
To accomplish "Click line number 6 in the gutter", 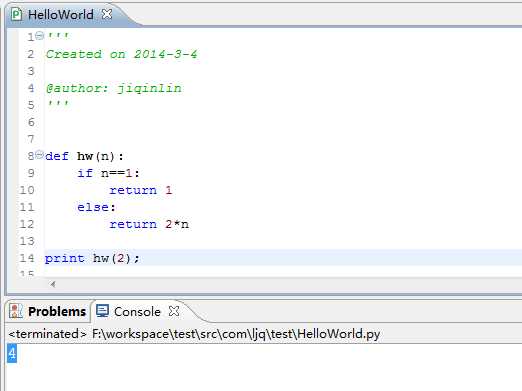I will click(x=31, y=122).
